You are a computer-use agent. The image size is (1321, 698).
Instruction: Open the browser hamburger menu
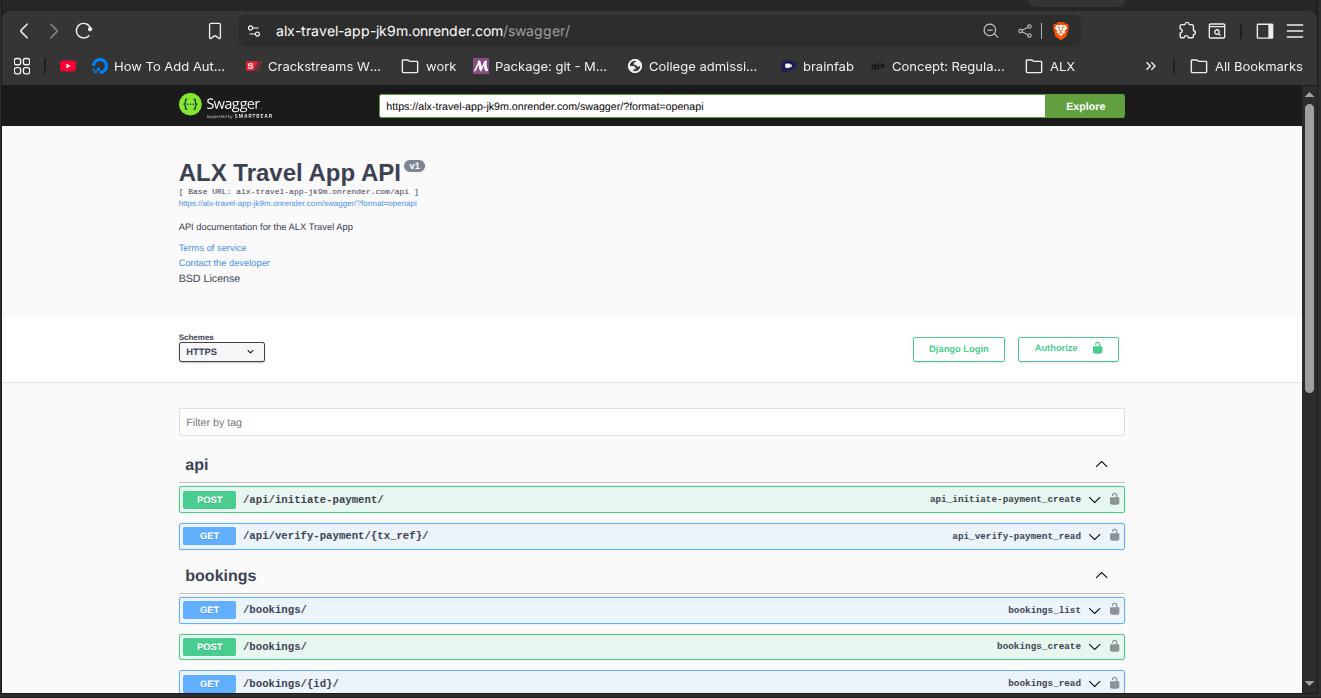[x=1294, y=30]
